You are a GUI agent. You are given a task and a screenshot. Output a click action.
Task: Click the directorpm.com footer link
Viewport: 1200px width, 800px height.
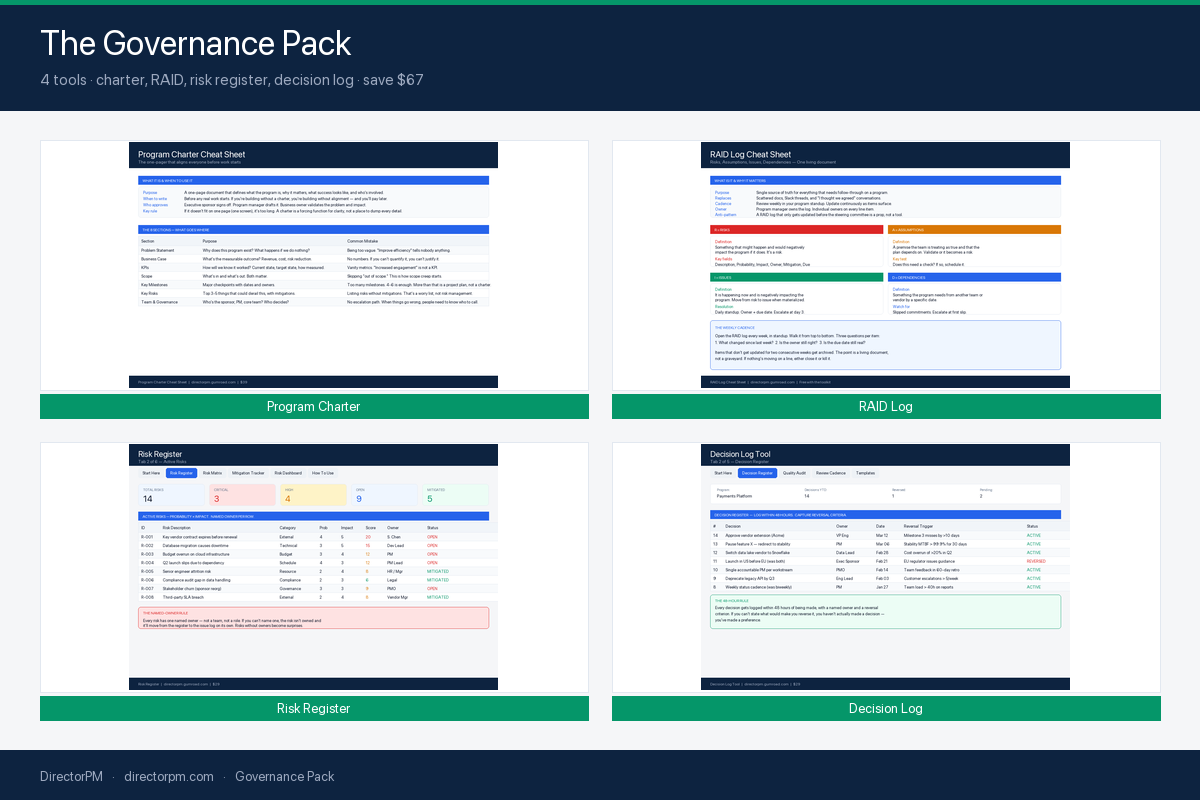click(169, 776)
